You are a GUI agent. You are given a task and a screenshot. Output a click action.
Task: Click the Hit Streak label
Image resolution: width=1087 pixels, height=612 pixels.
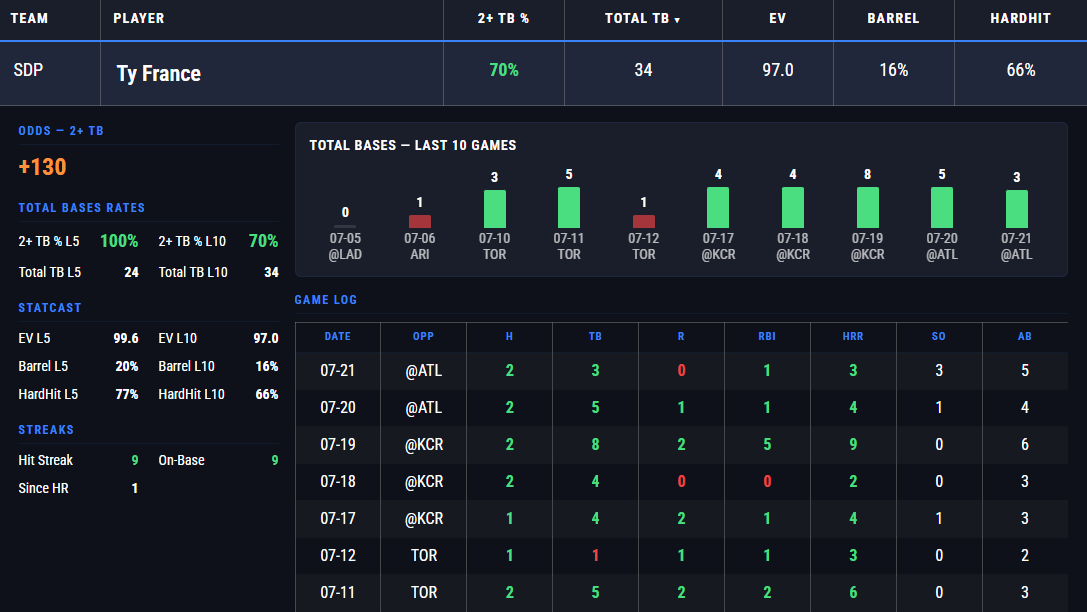tap(46, 460)
